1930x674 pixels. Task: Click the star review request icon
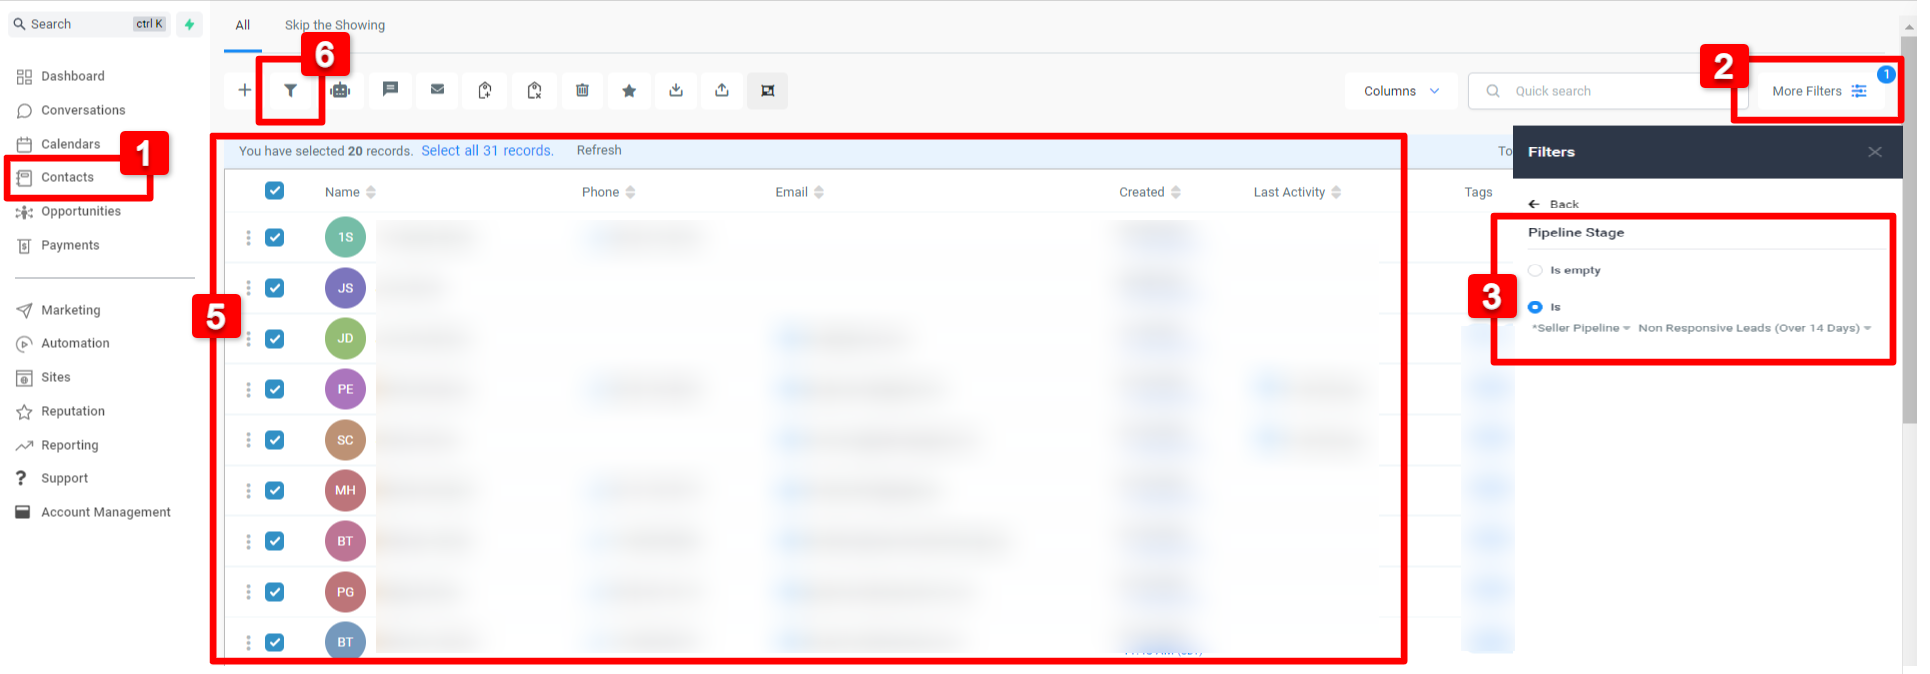point(629,91)
